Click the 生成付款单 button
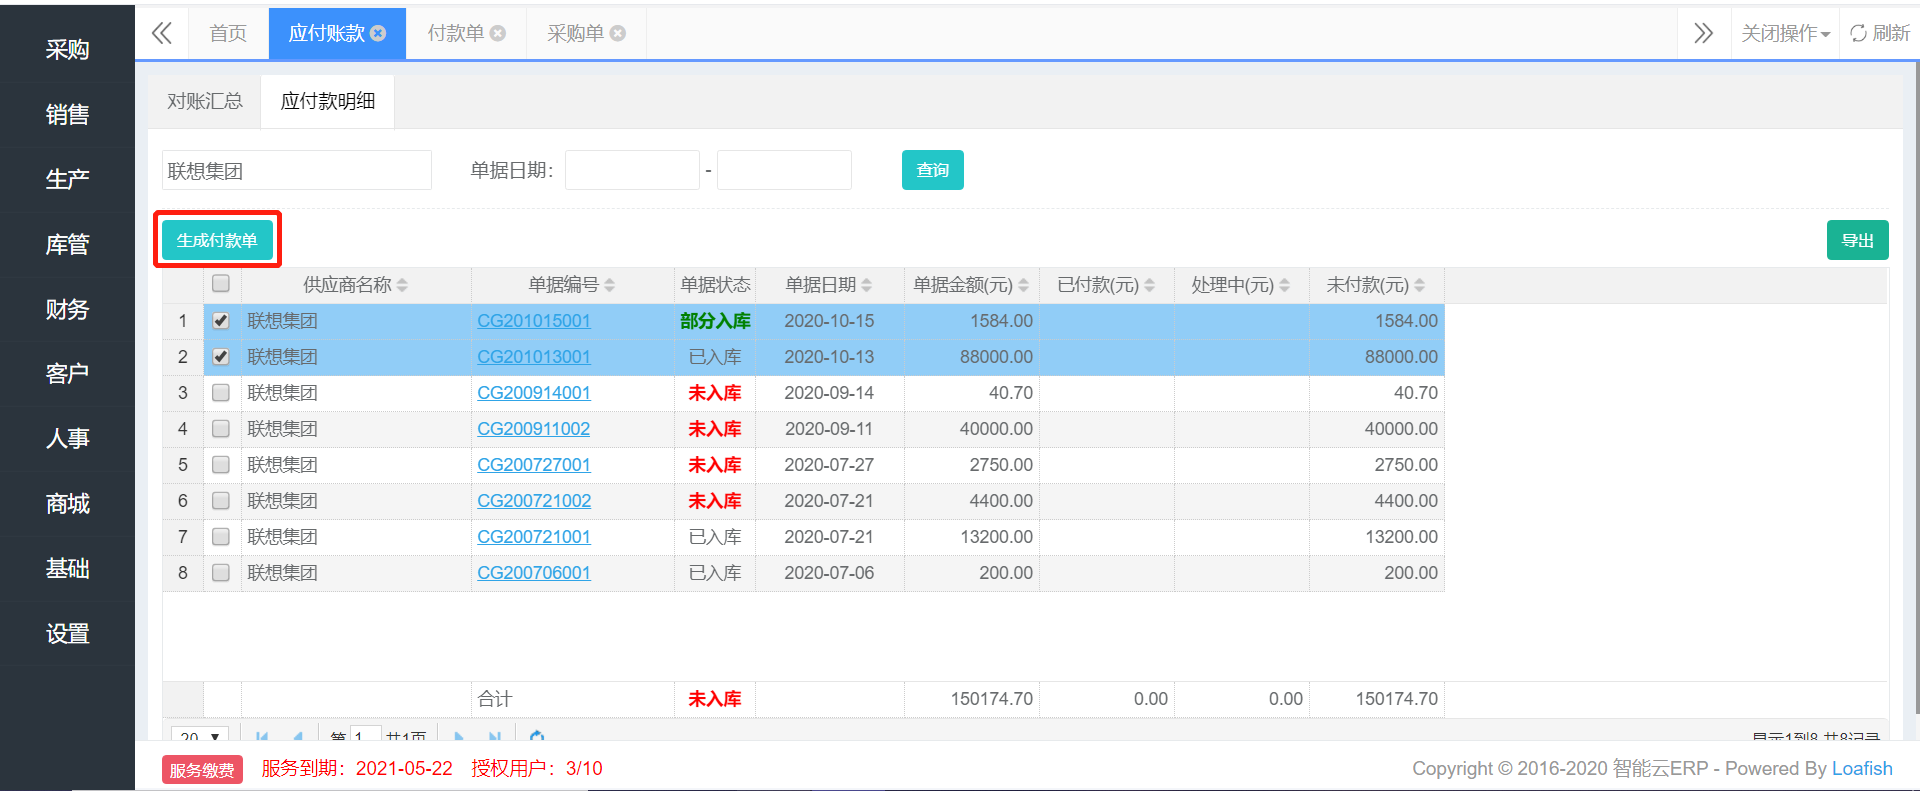Viewport: 1920px width, 791px height. 217,240
